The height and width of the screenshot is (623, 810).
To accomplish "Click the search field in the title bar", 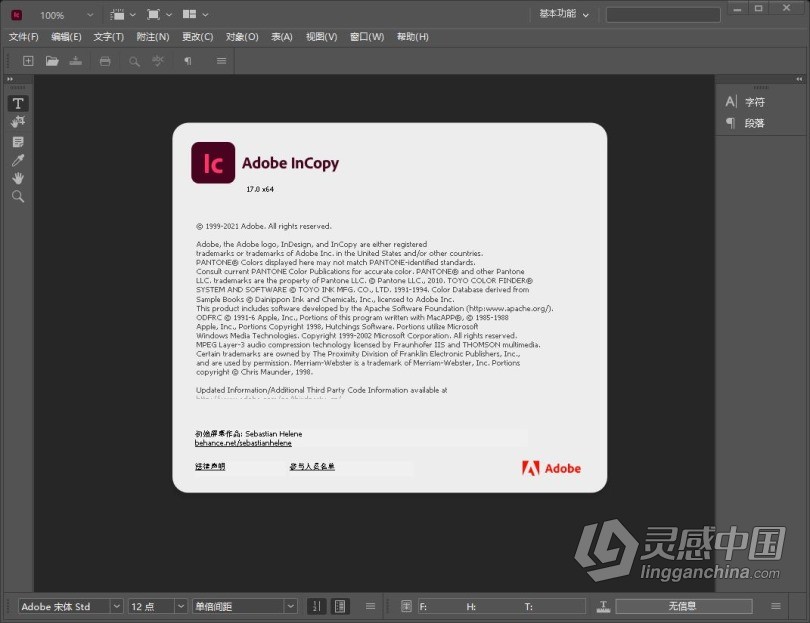I will click(x=663, y=14).
